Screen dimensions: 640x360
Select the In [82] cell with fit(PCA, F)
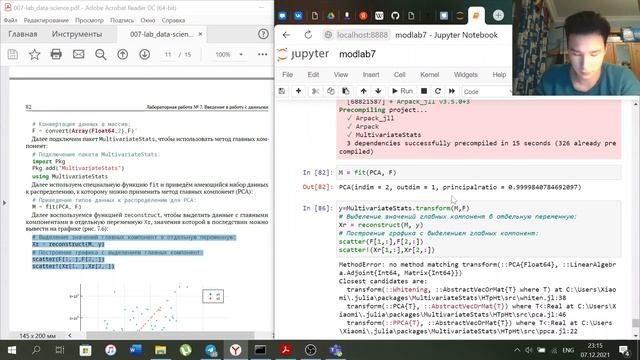(479, 173)
